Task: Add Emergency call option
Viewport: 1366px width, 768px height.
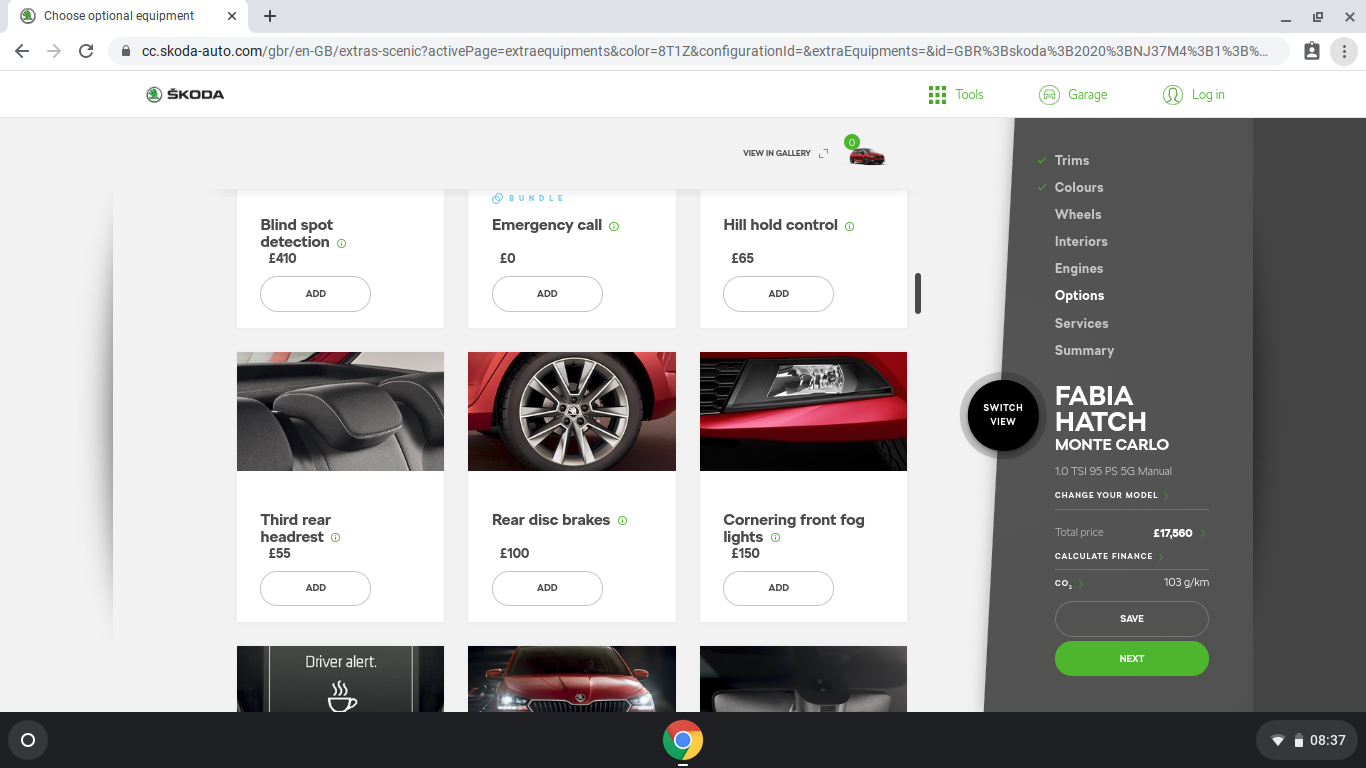Action: [547, 294]
